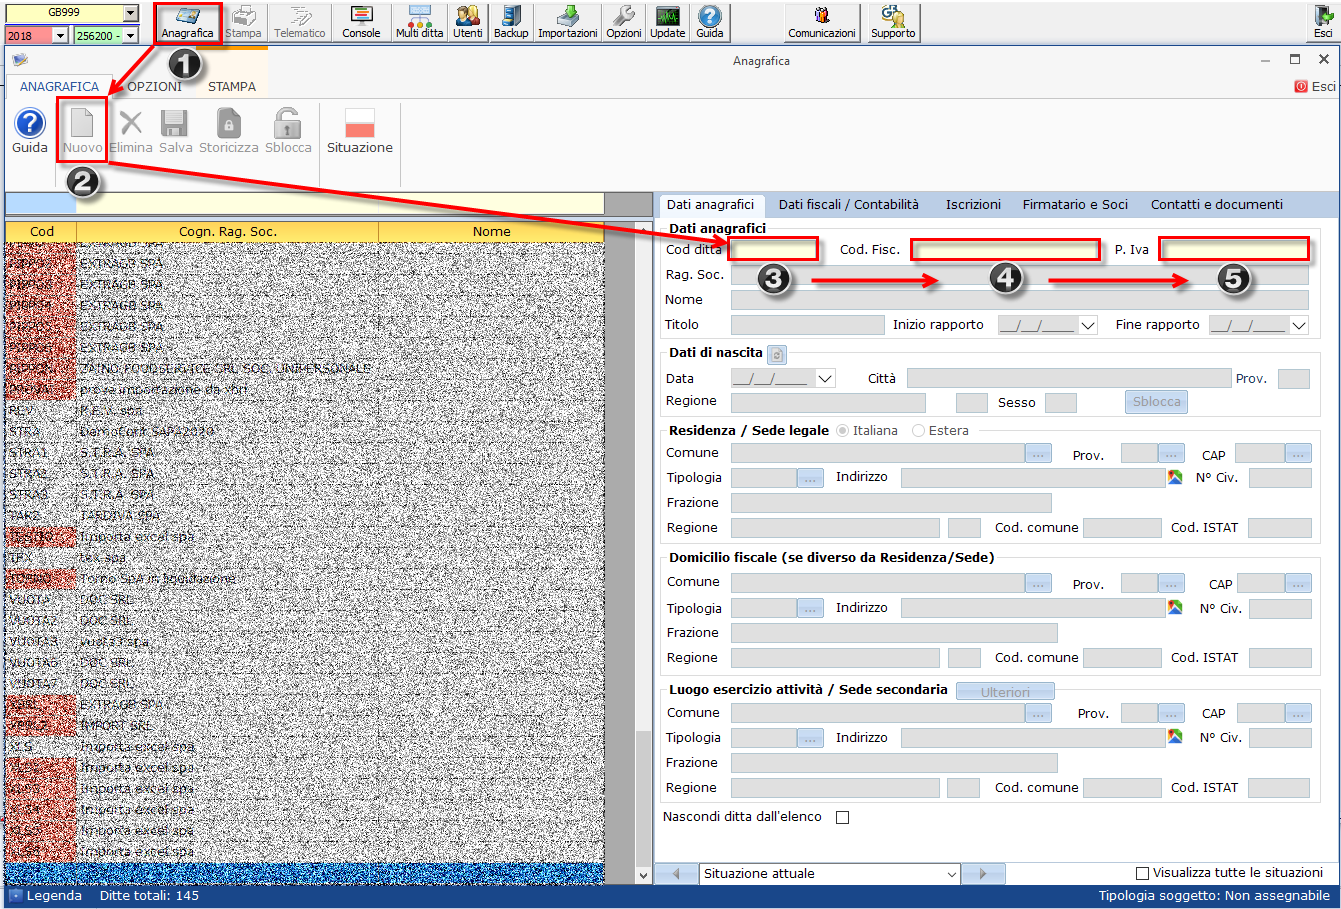
Task: Open the Stampa toolbar icon
Action: point(243,22)
